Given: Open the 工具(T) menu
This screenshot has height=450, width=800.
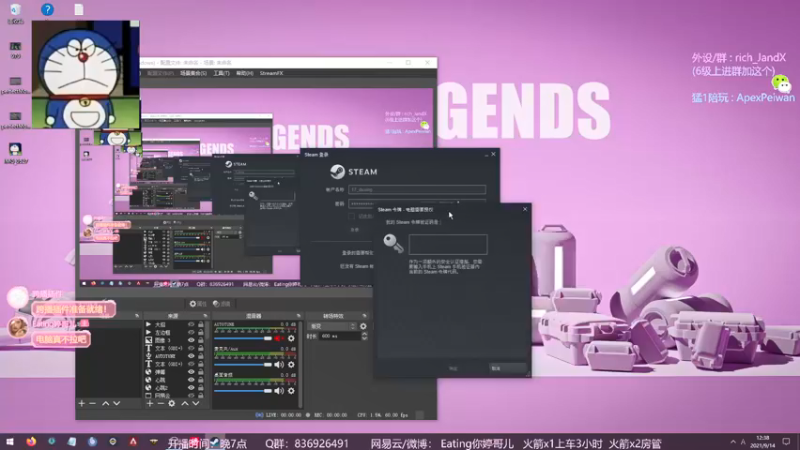Looking at the screenshot, I should coord(221,73).
